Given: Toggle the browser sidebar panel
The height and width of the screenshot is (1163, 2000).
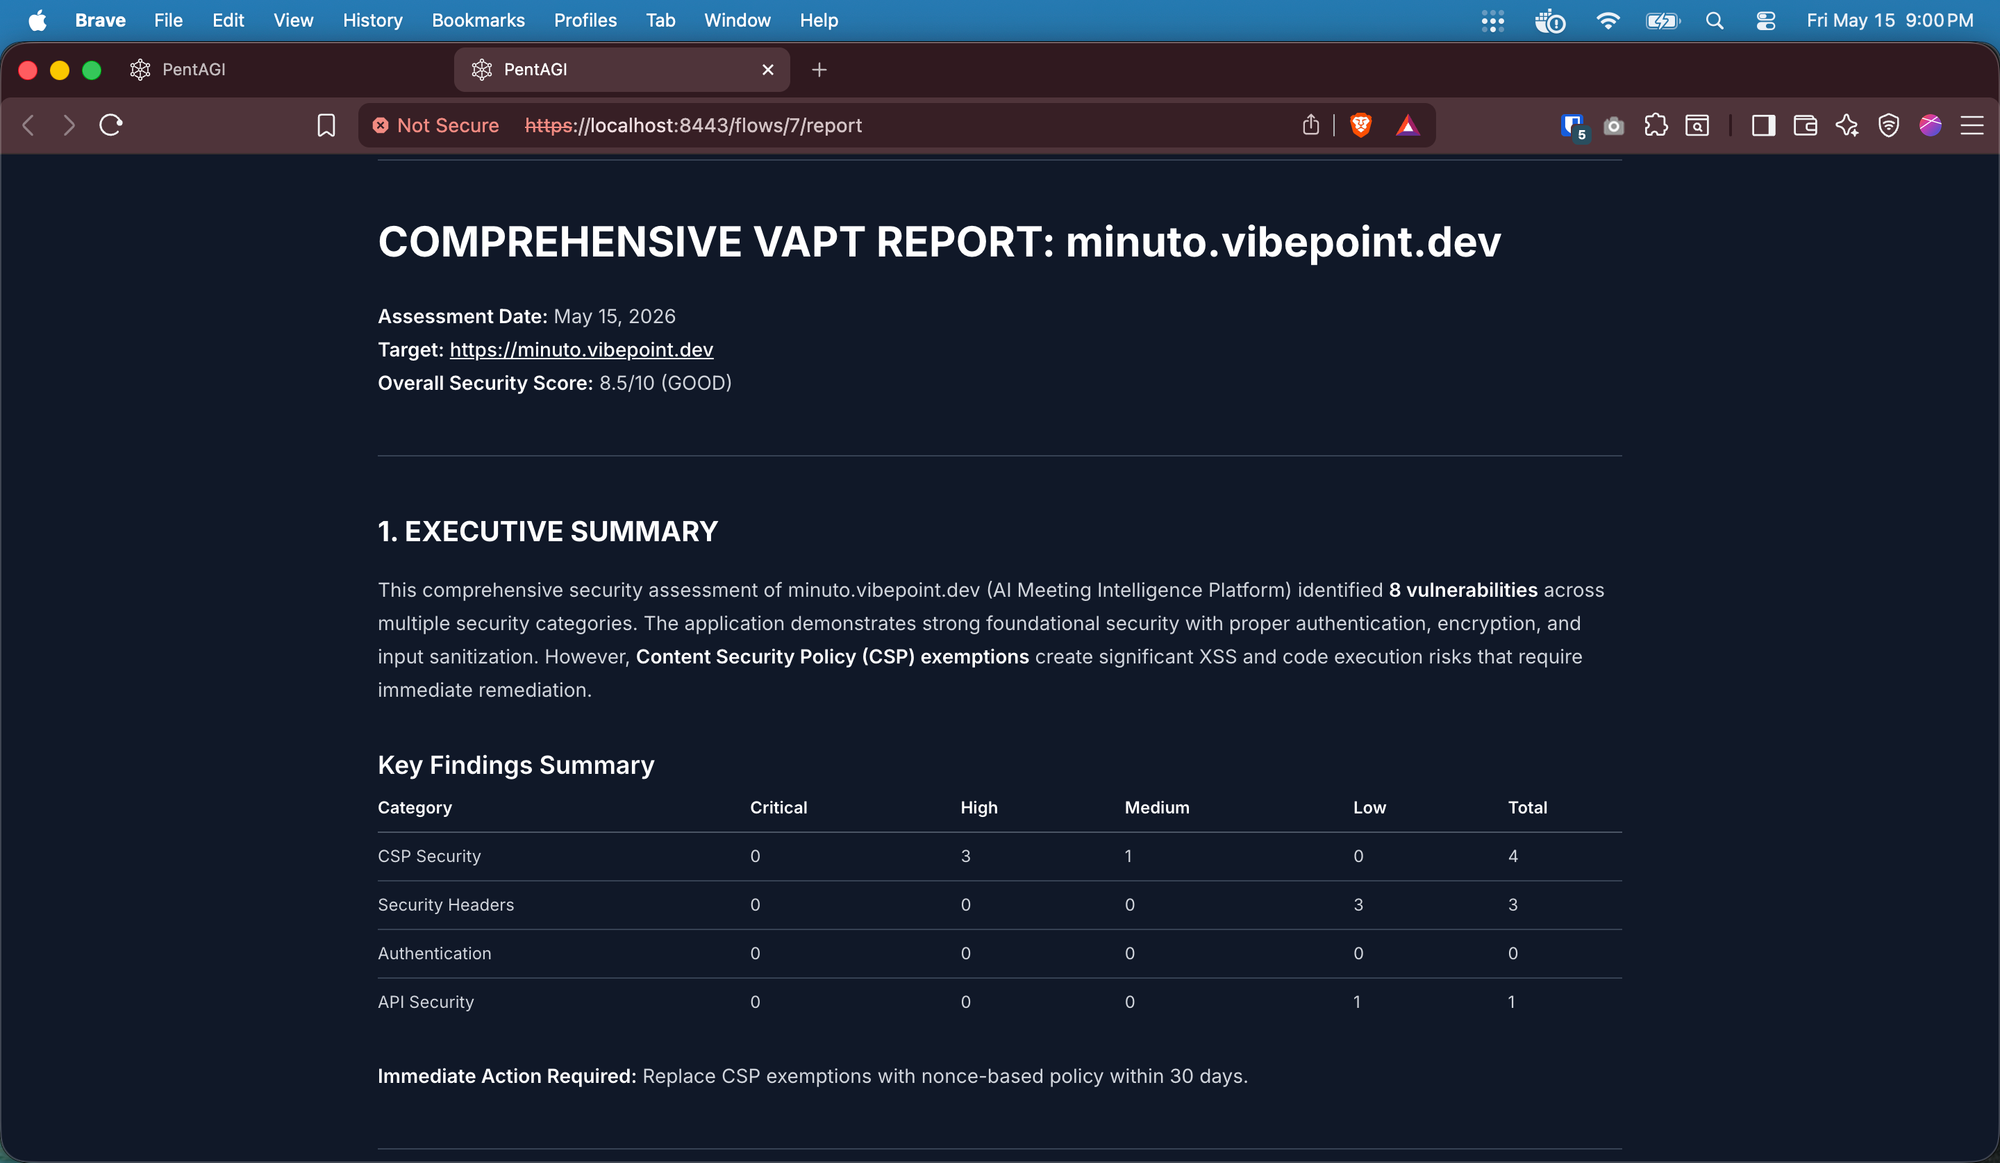Looking at the screenshot, I should coord(1764,125).
